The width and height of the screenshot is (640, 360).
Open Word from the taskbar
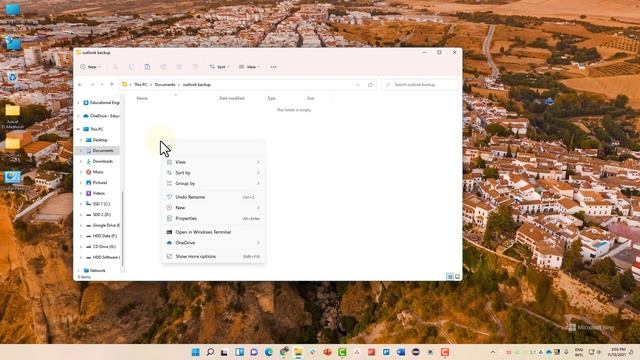click(x=401, y=352)
